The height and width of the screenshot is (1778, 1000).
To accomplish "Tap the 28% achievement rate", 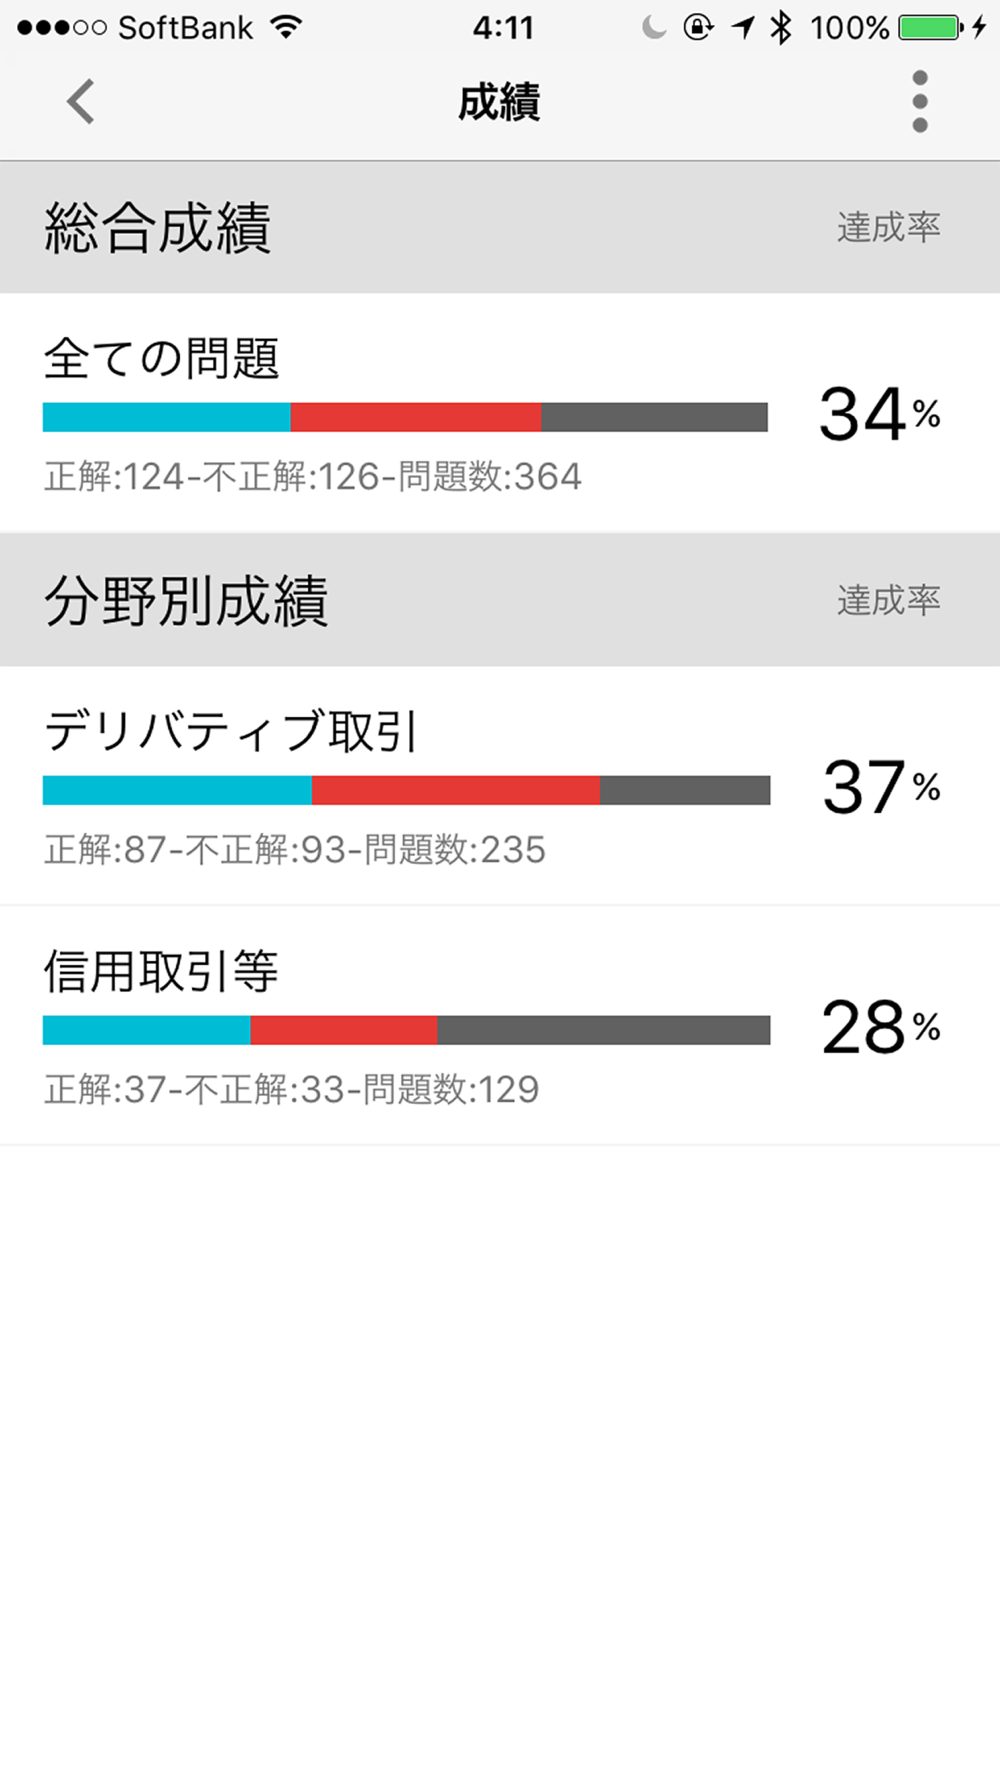I will 880,1027.
